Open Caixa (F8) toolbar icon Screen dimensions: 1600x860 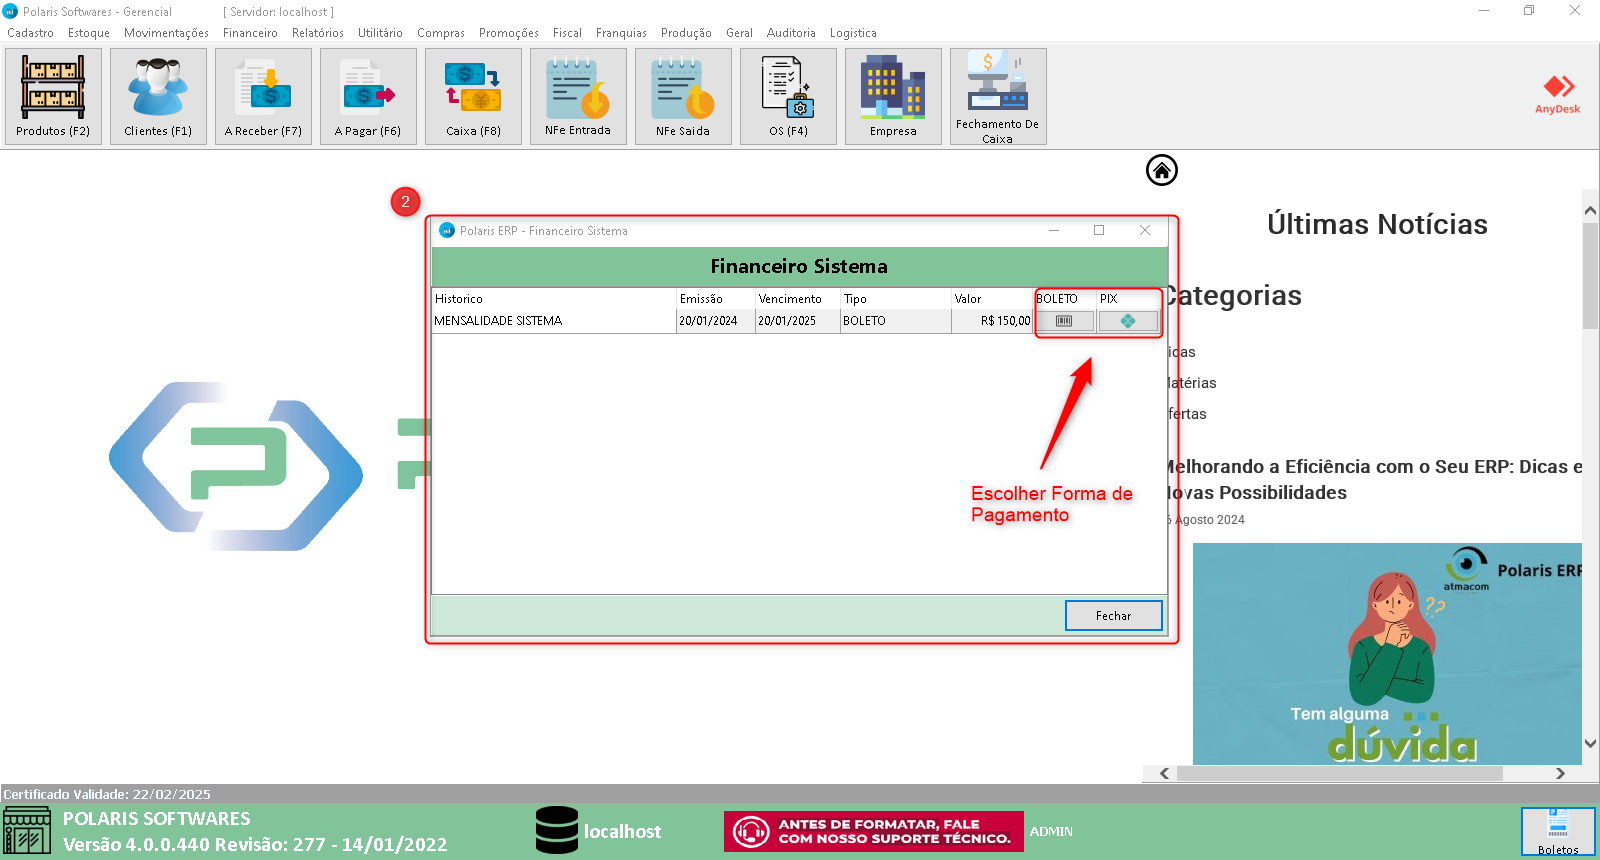(473, 96)
